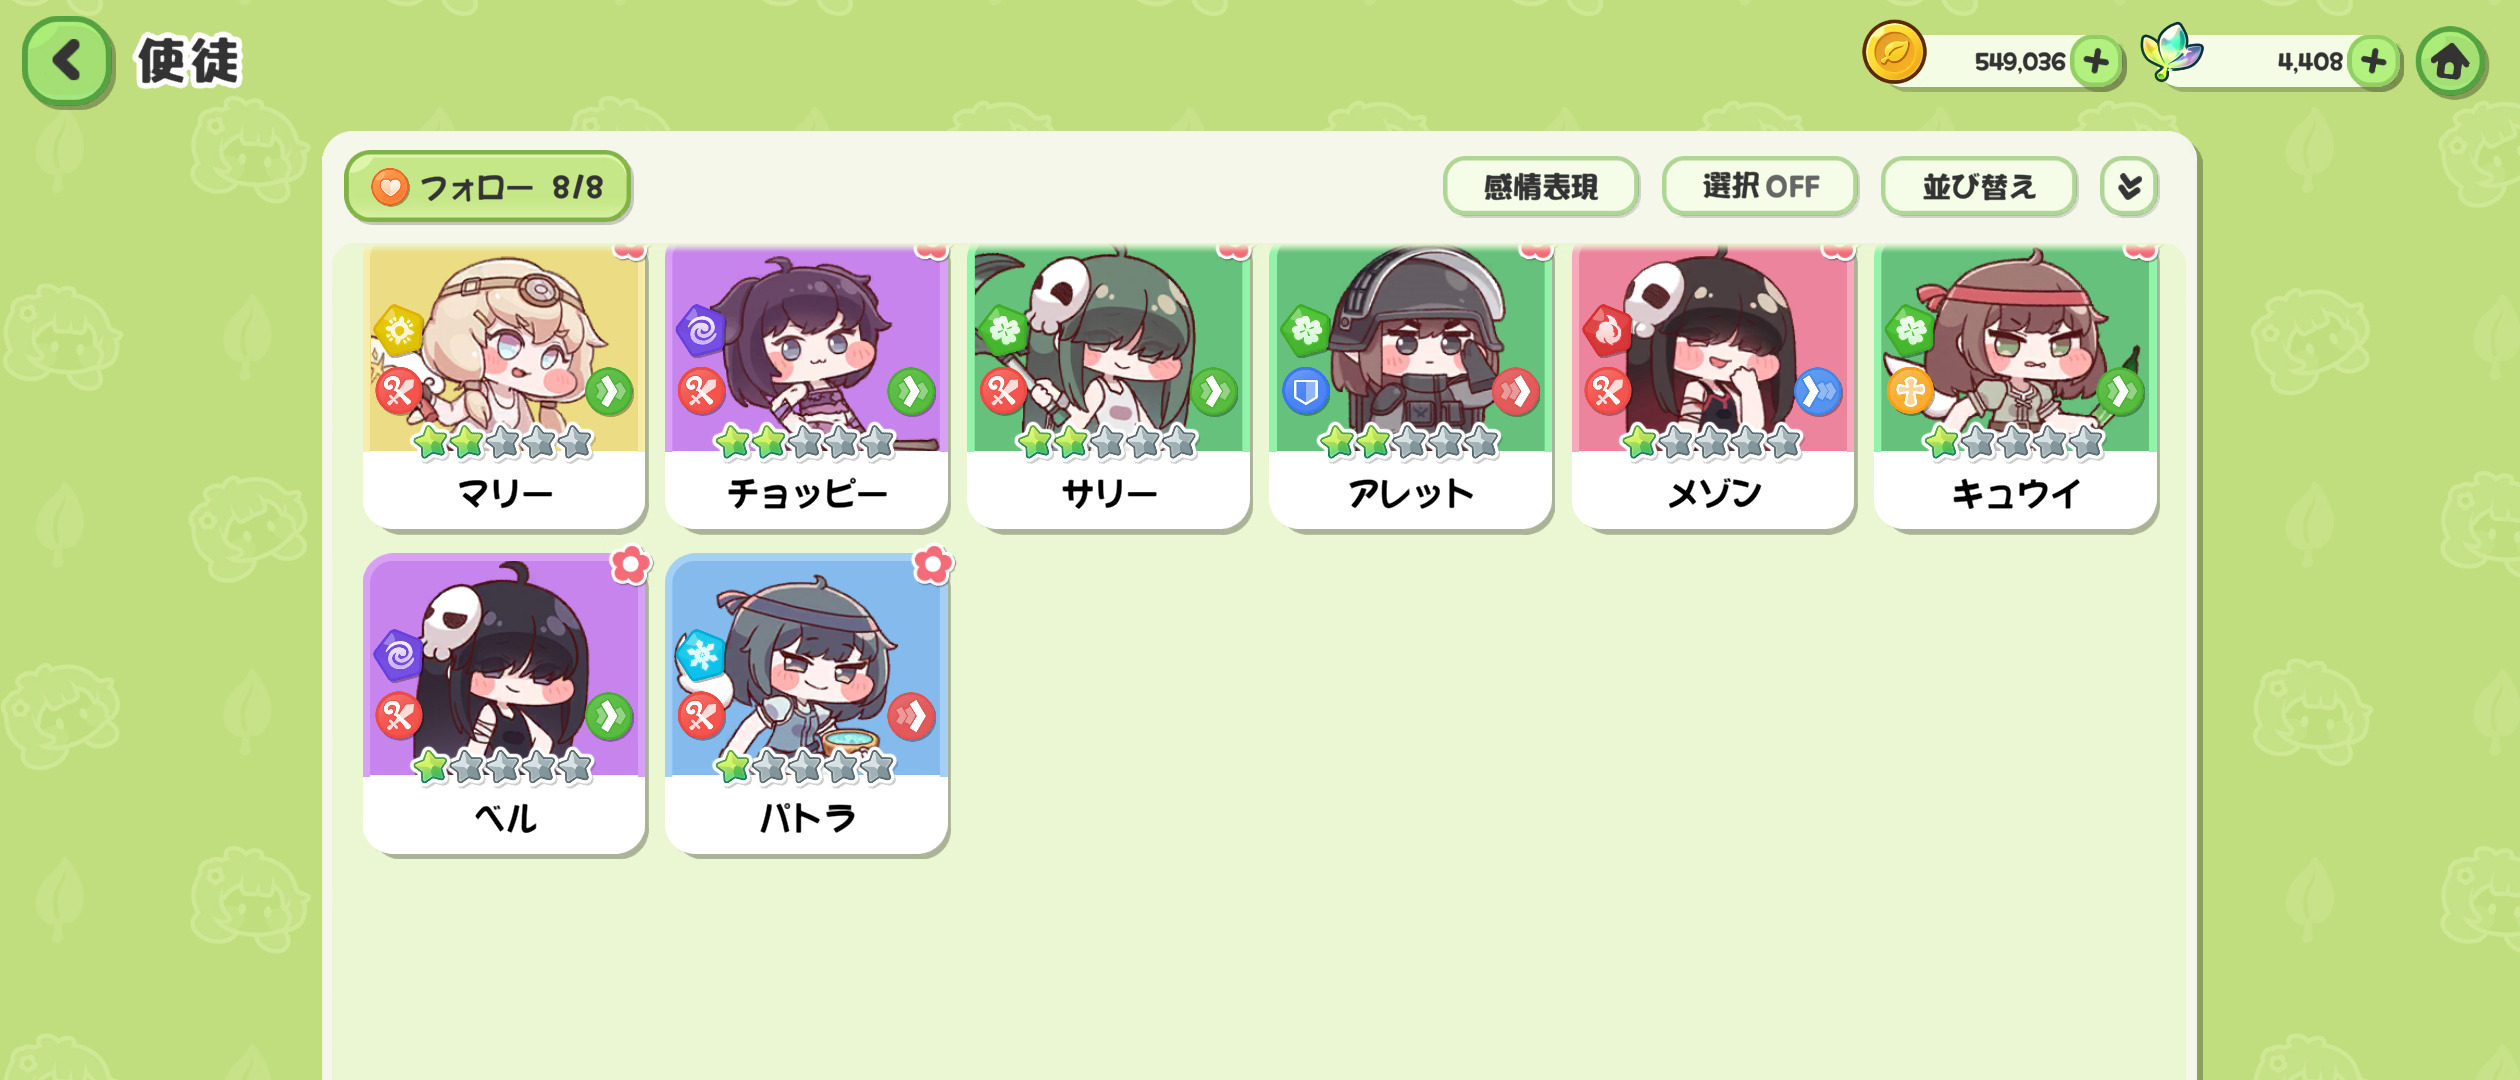Toggle follow flower on ベル card
Image resolution: width=2520 pixels, height=1080 pixels.
click(631, 566)
